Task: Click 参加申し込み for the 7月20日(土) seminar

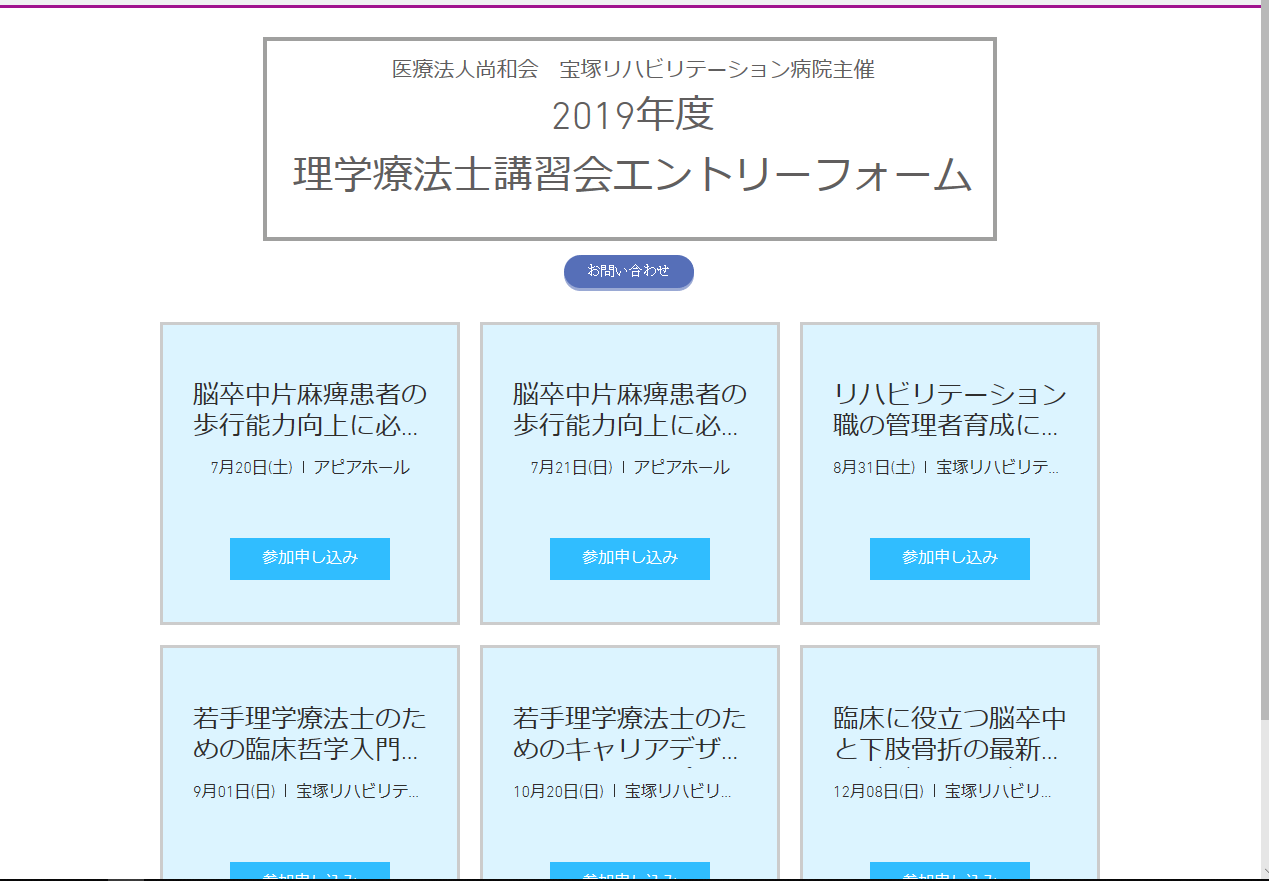Action: [310, 558]
